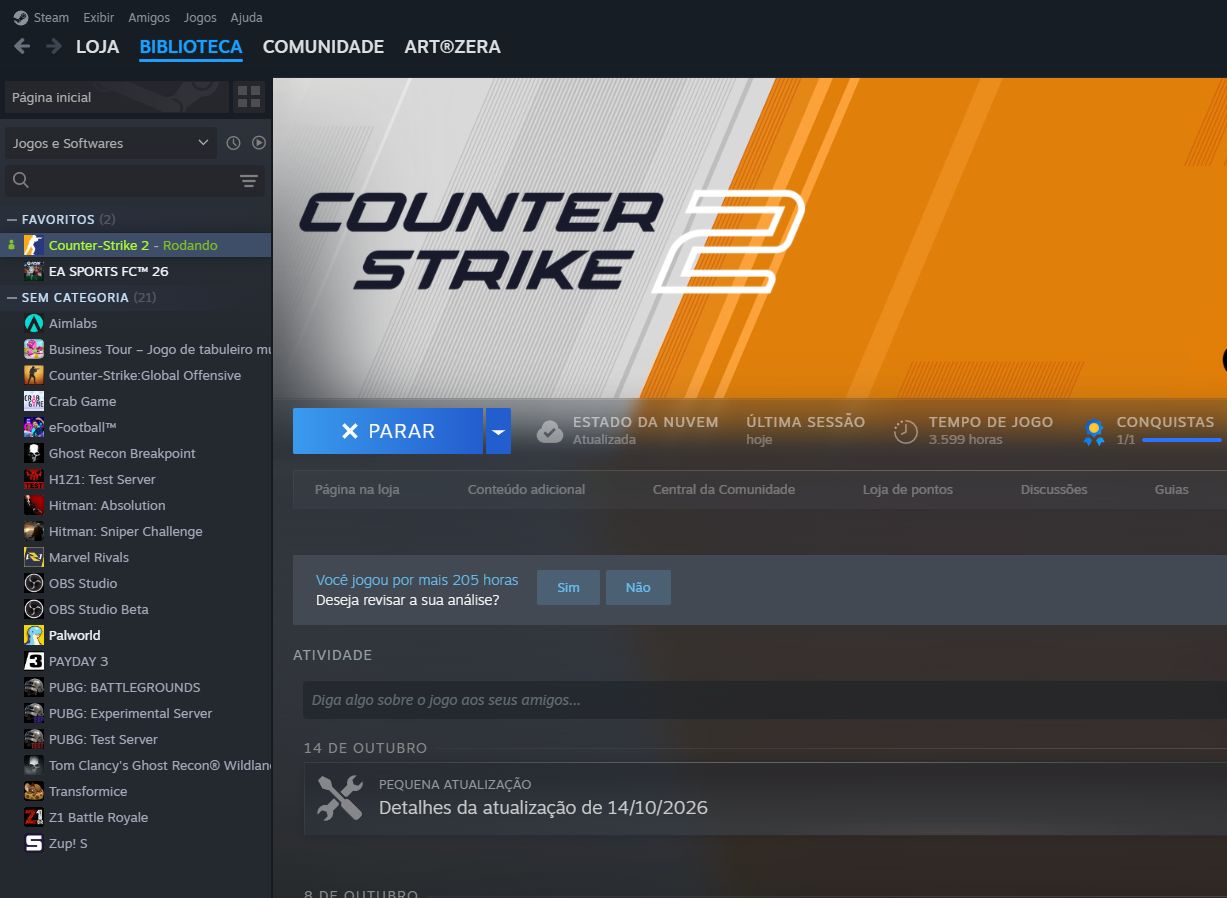The height and width of the screenshot is (898, 1227).
Task: Open the PARAR button dropdown arrow
Action: pyautogui.click(x=498, y=431)
